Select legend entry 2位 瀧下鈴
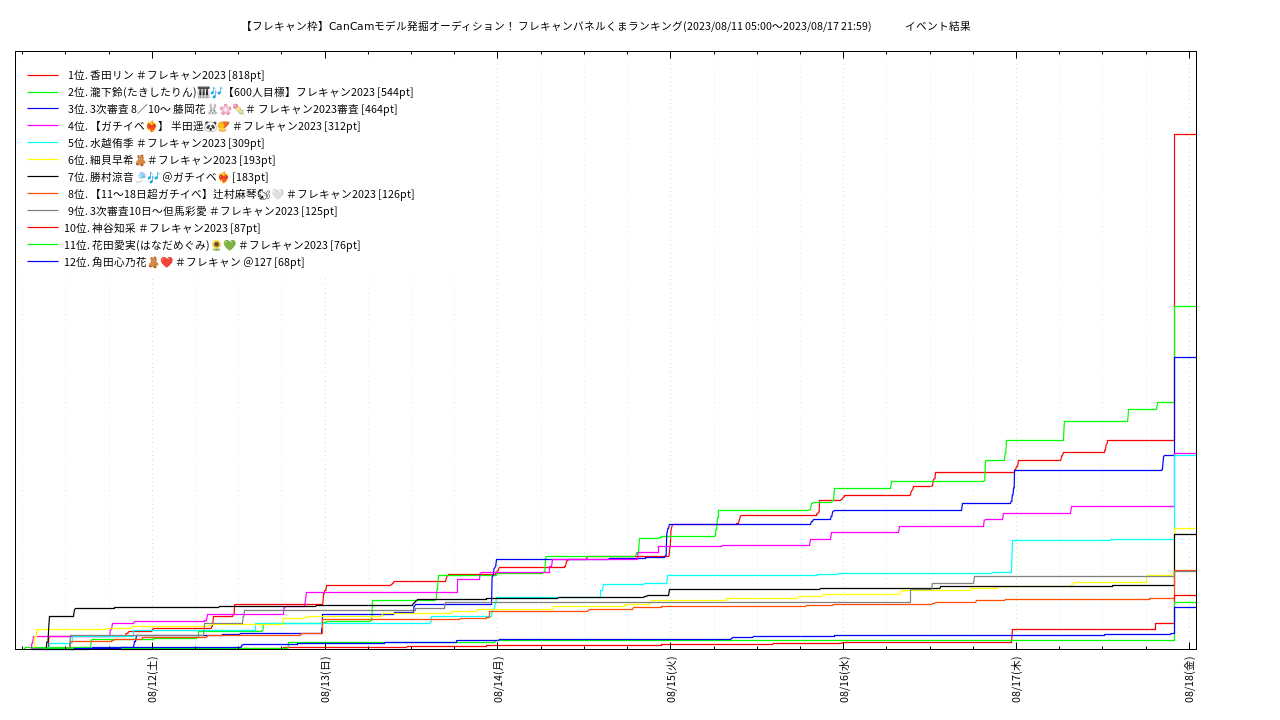 (x=240, y=92)
